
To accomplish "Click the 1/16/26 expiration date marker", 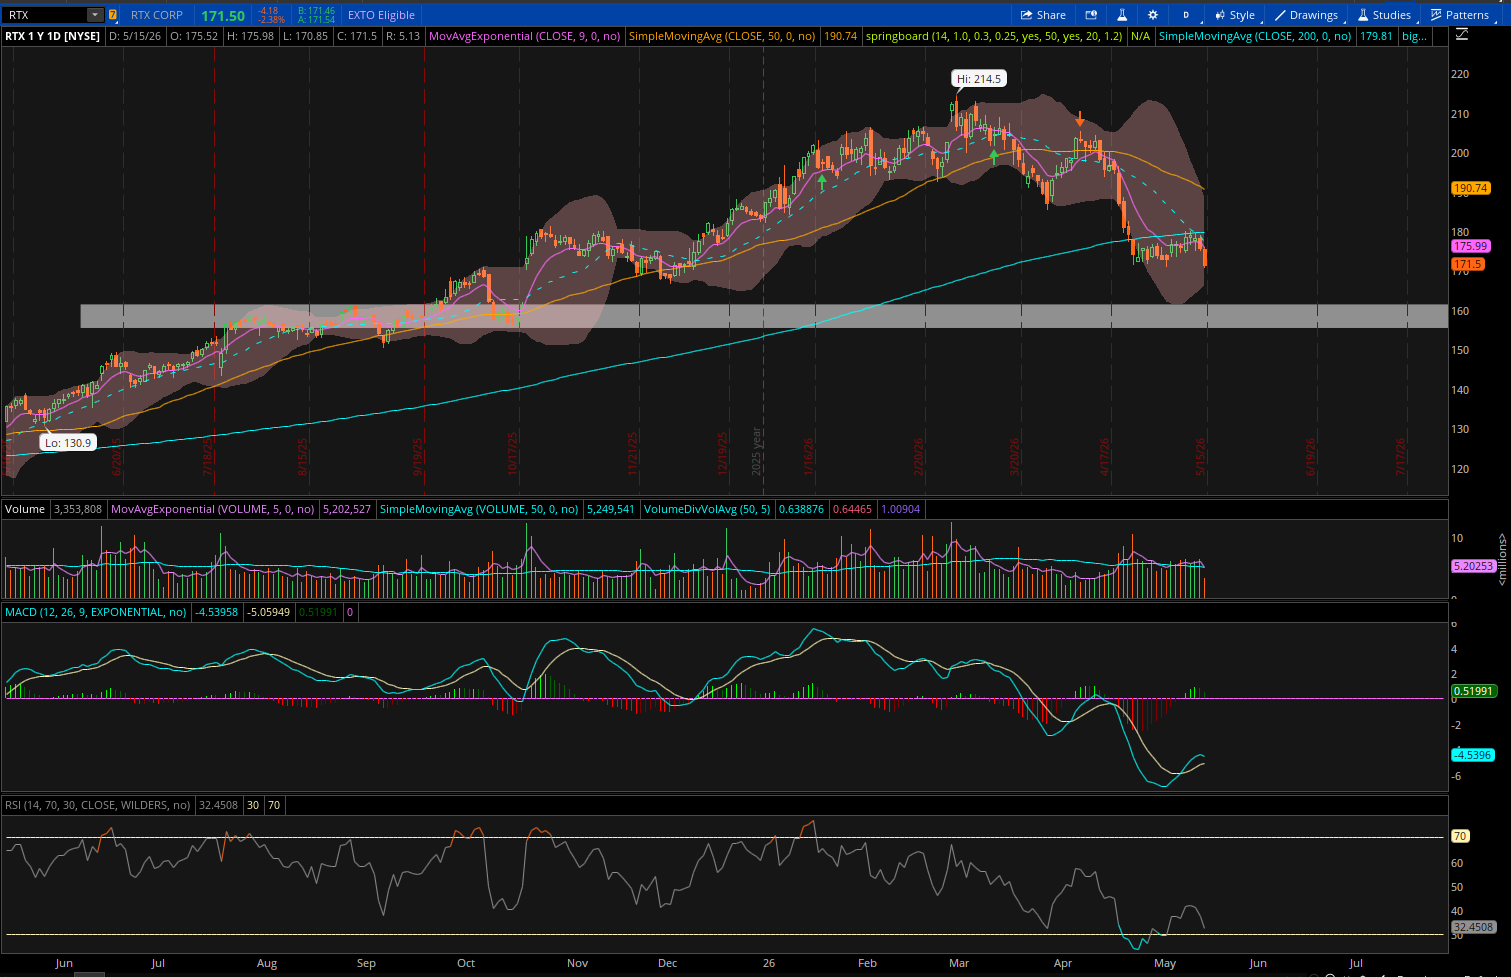I will click(x=809, y=458).
